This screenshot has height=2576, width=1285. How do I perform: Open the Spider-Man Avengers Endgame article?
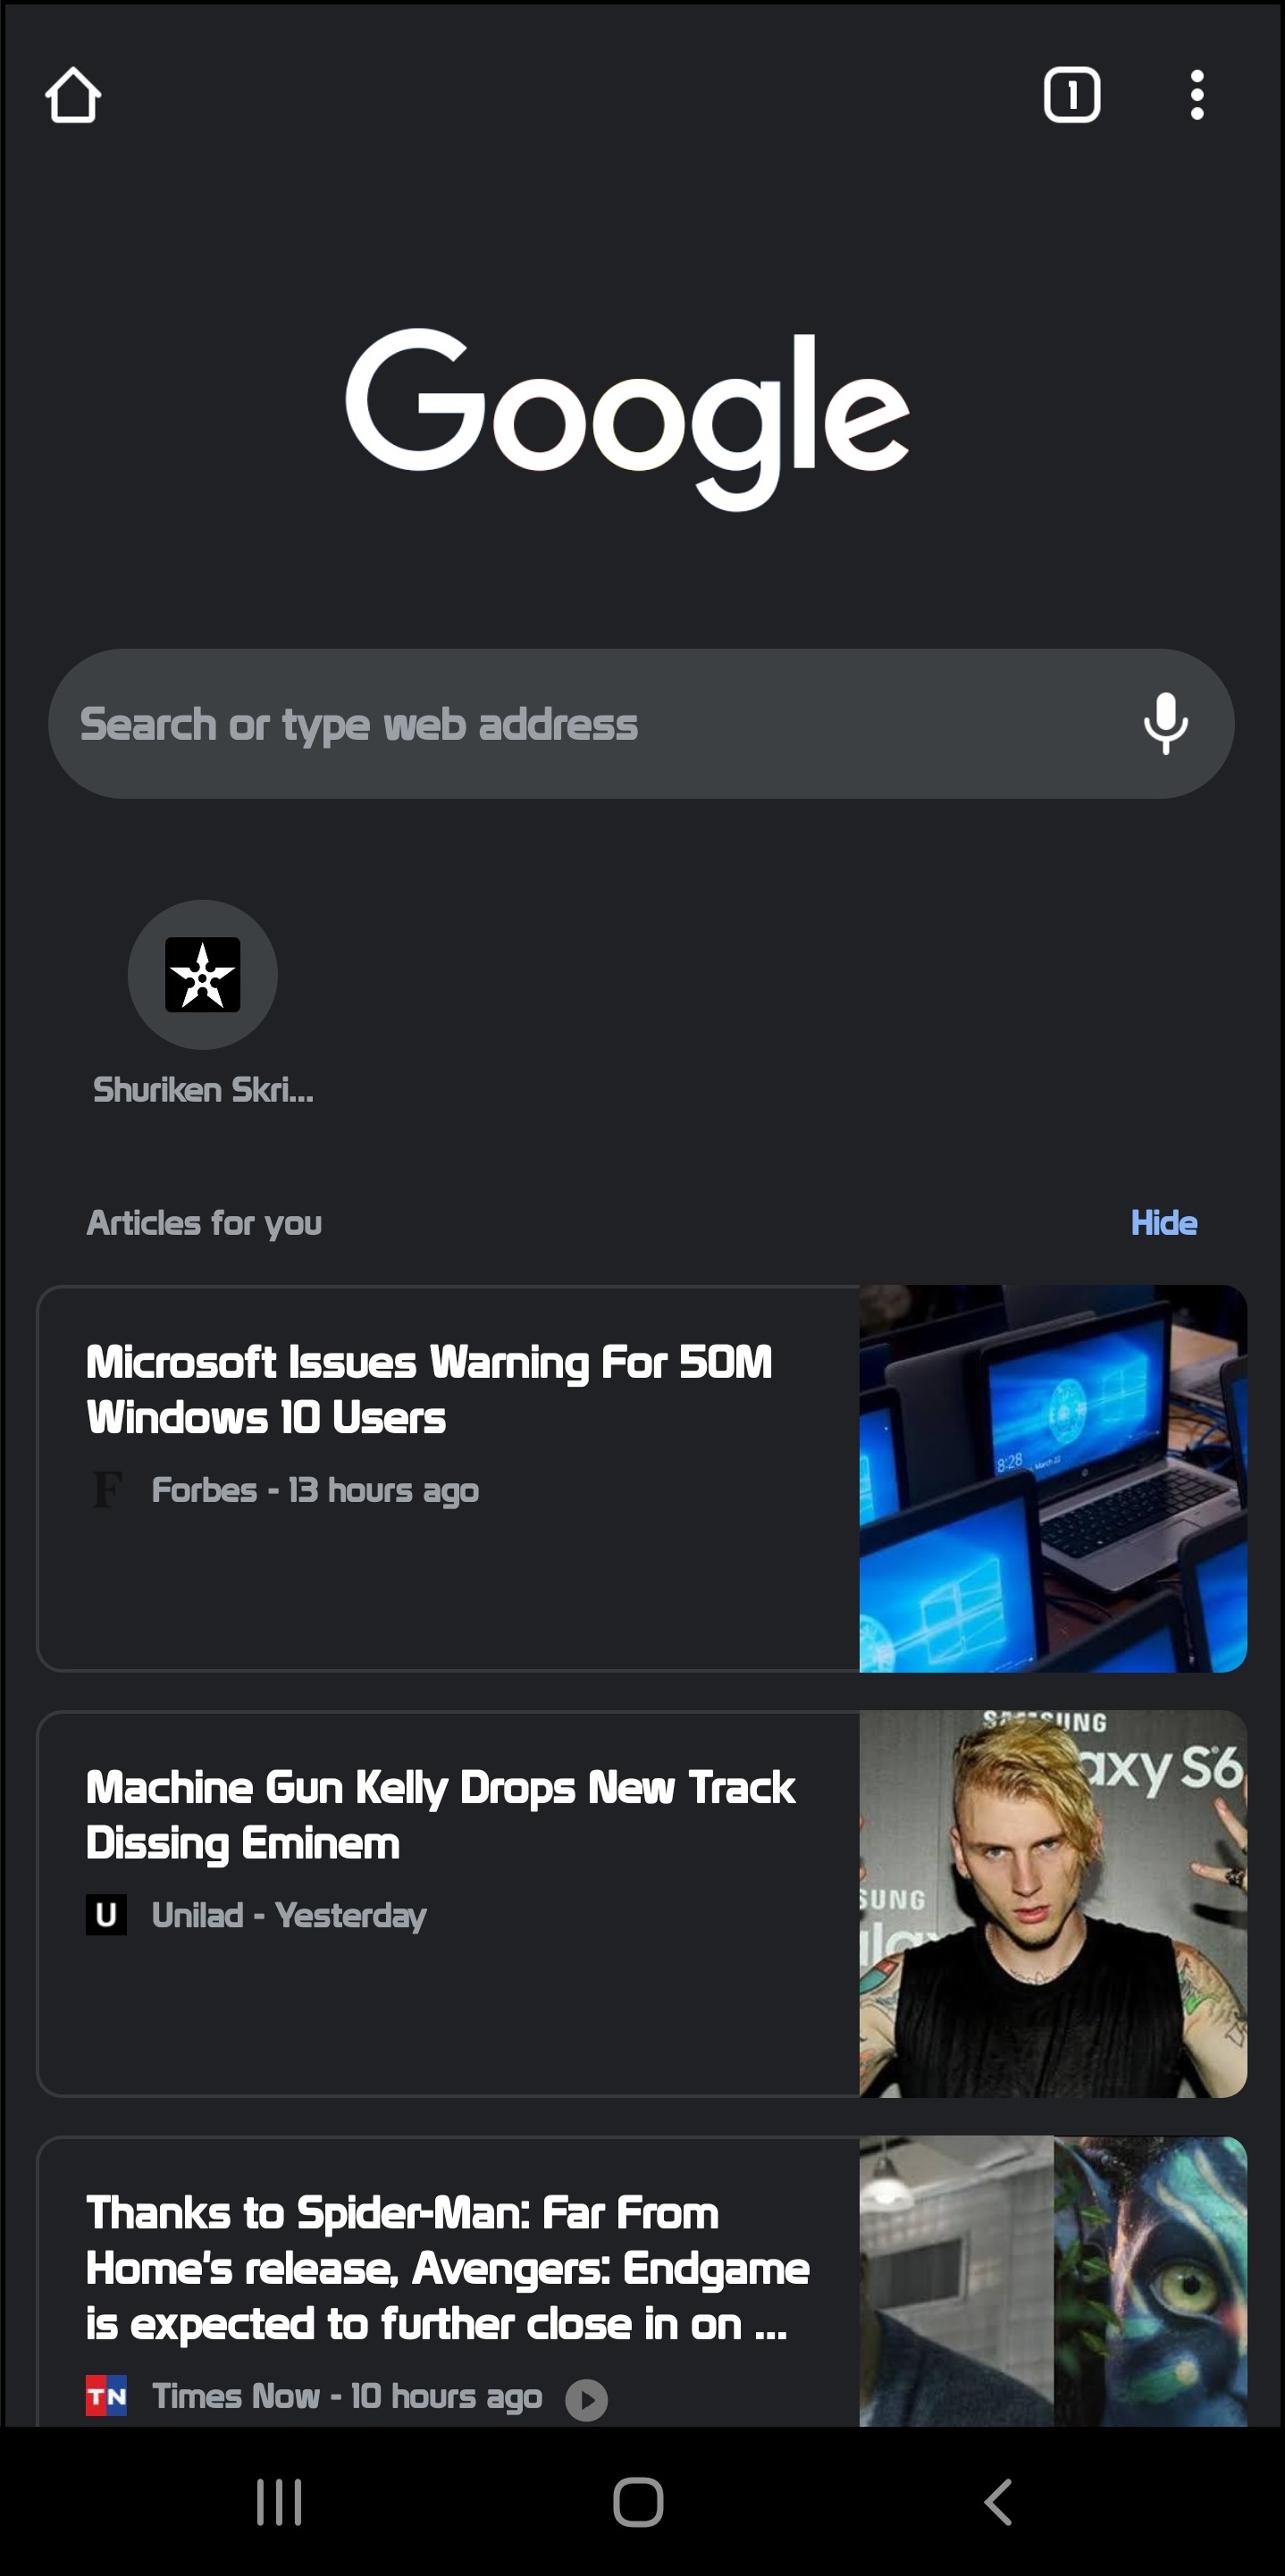pos(447,2268)
